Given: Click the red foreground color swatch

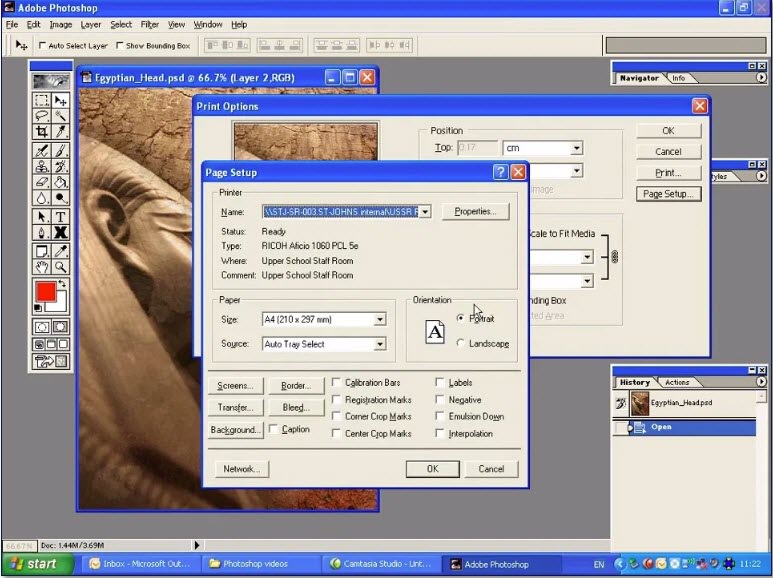Looking at the screenshot, I should pos(44,293).
